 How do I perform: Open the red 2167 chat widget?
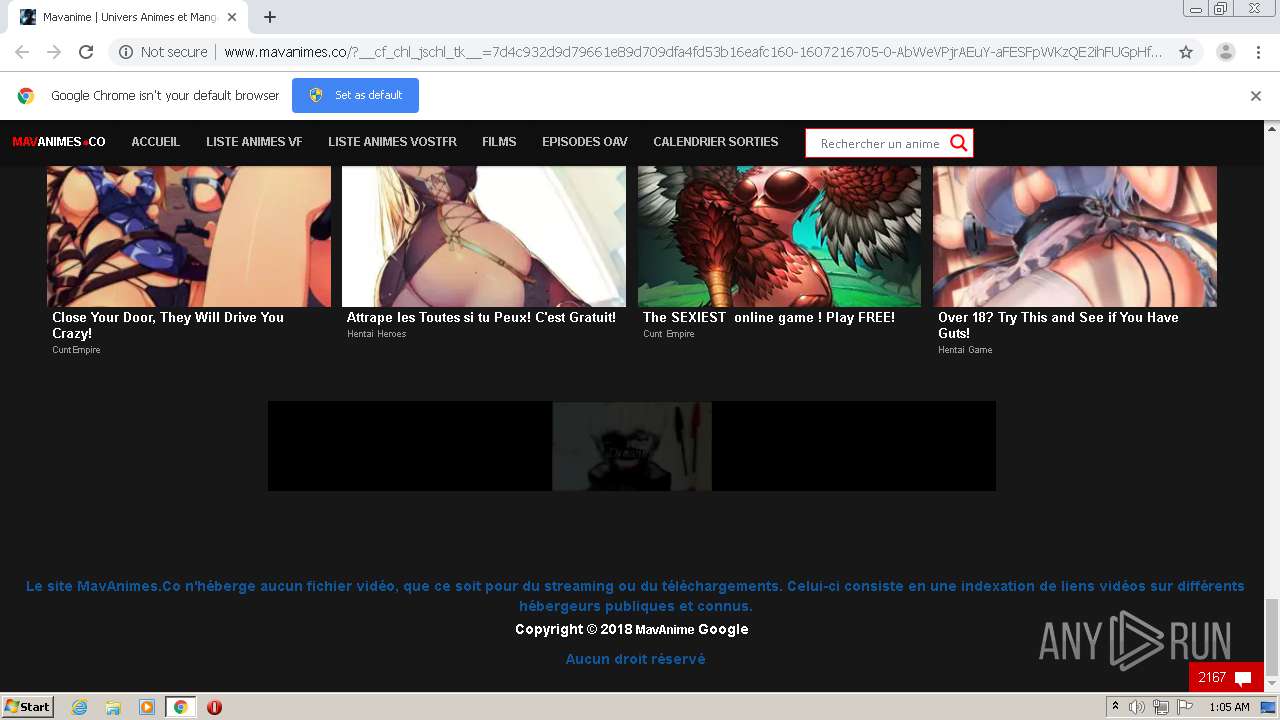coord(1226,677)
